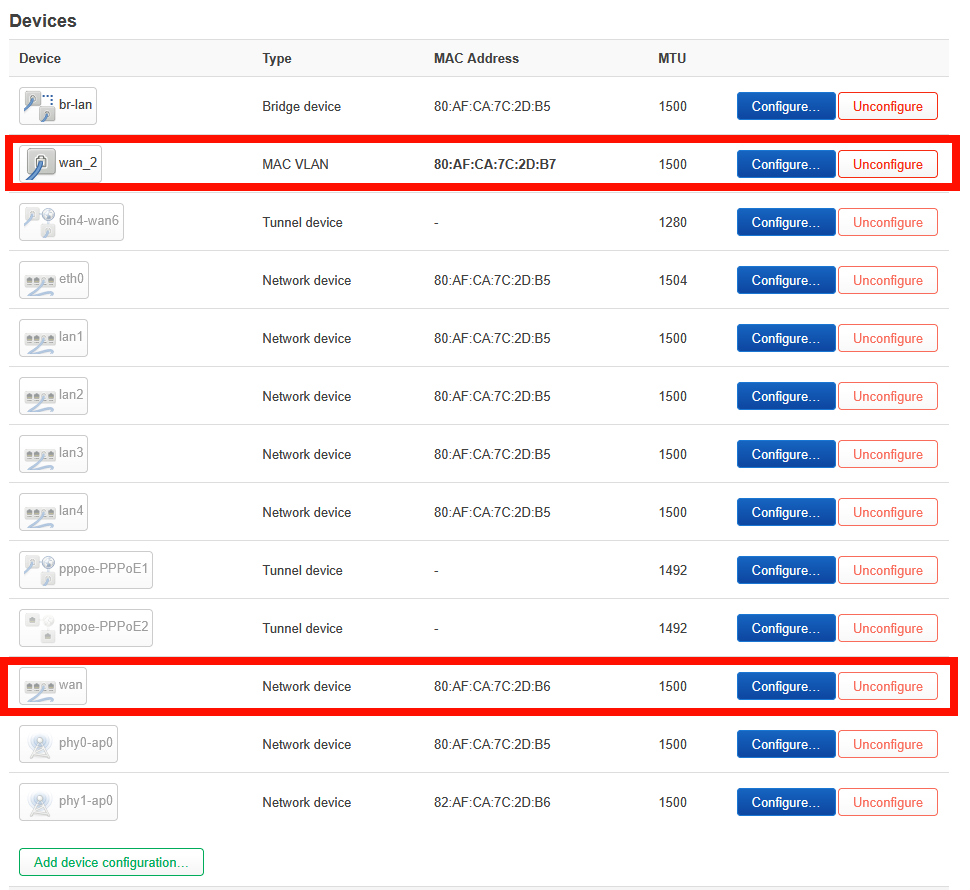The image size is (970, 890).
Task: Unconfigure the eth0 device
Action: 887,280
